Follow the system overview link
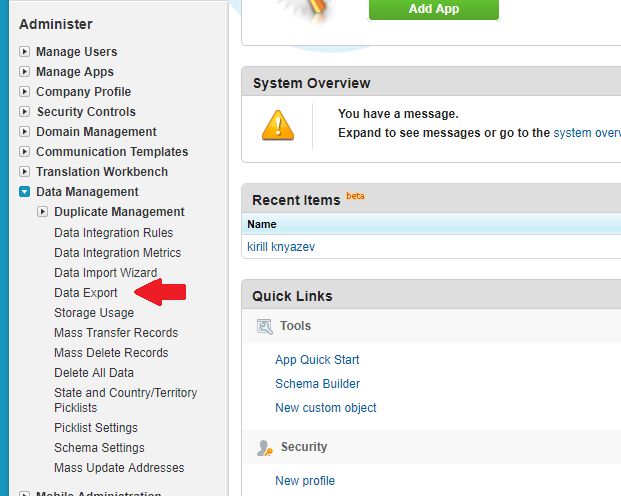The image size is (621, 496). [x=587, y=132]
